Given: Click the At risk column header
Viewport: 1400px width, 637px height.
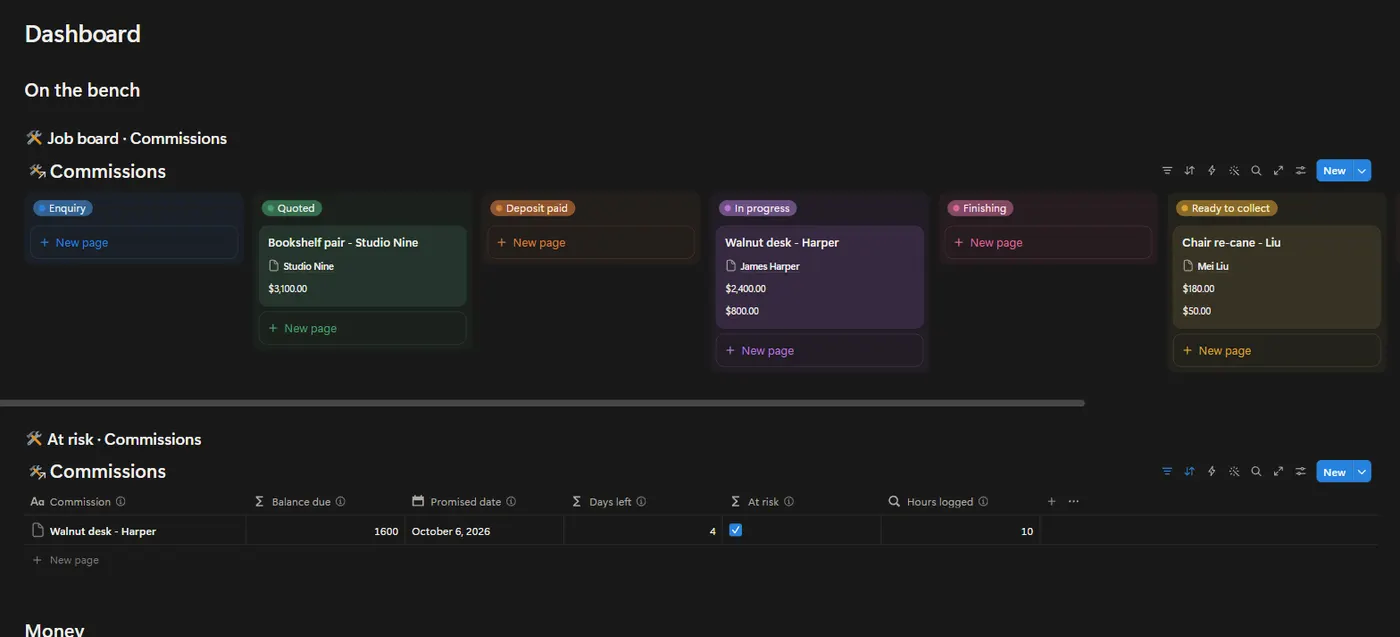Looking at the screenshot, I should (x=802, y=502).
